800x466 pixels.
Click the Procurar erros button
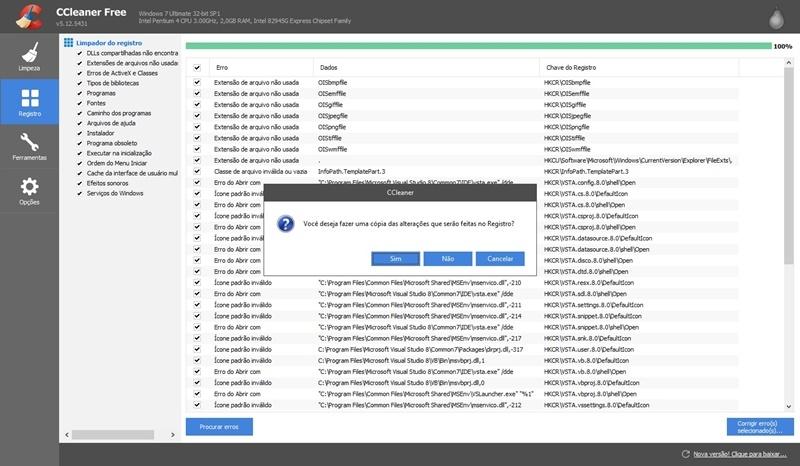click(x=219, y=427)
